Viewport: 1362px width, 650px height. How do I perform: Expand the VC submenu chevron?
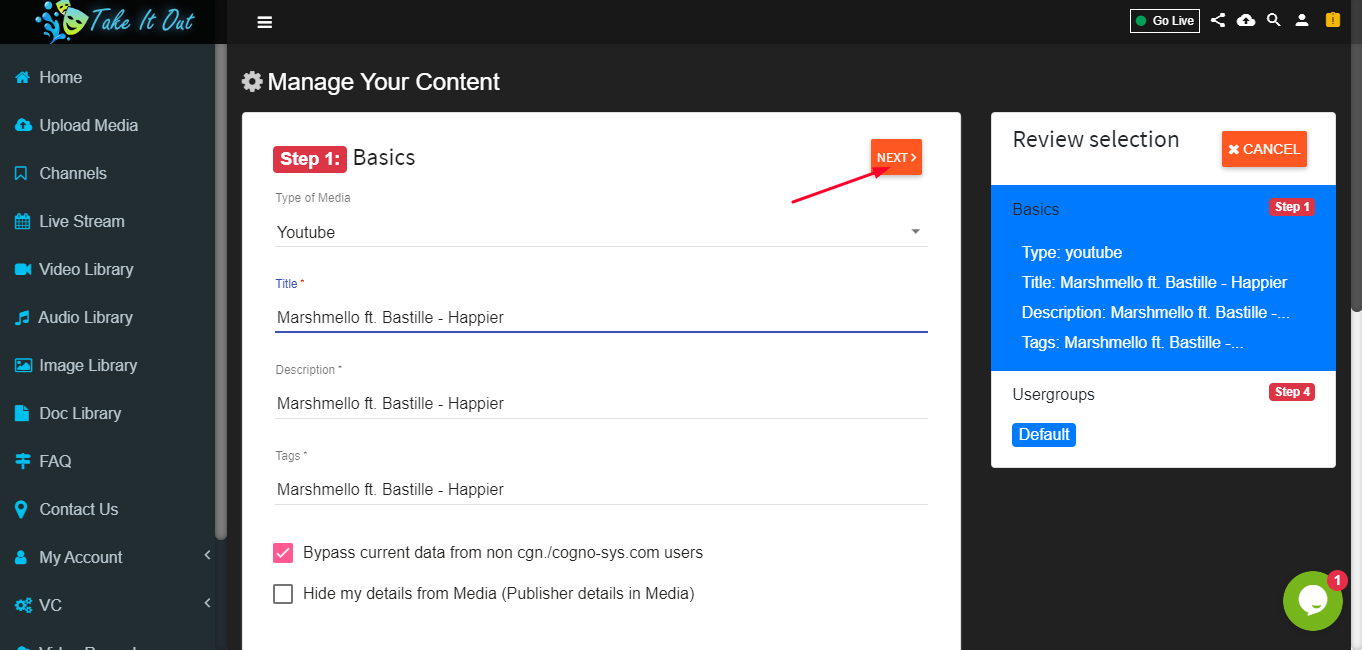(207, 603)
